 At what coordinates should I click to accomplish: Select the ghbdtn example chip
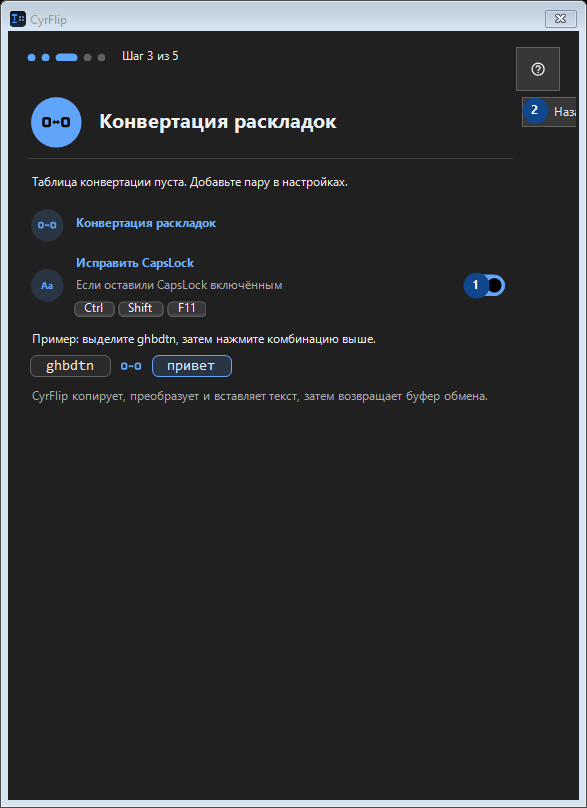pos(71,366)
